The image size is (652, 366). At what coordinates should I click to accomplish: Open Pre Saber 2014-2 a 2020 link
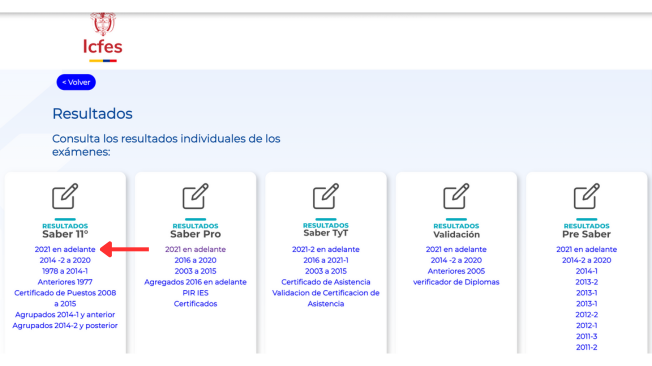pyautogui.click(x=587, y=260)
